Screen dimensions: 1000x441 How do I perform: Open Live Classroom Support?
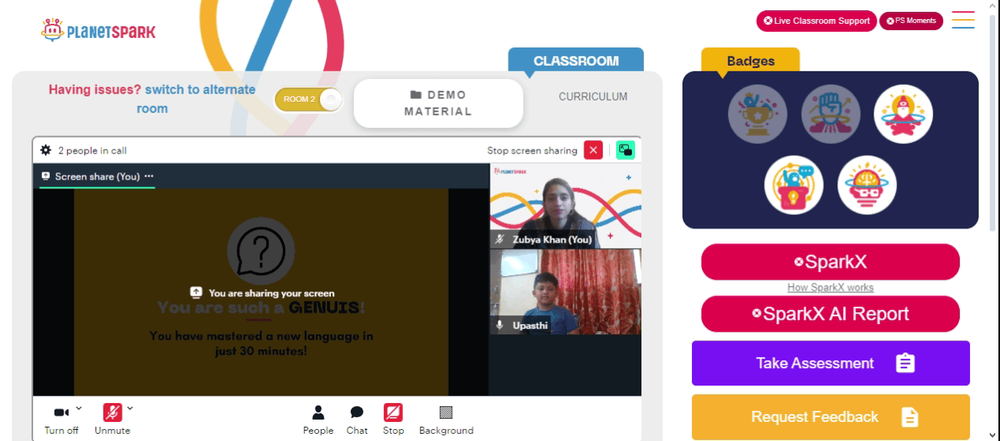(816, 21)
